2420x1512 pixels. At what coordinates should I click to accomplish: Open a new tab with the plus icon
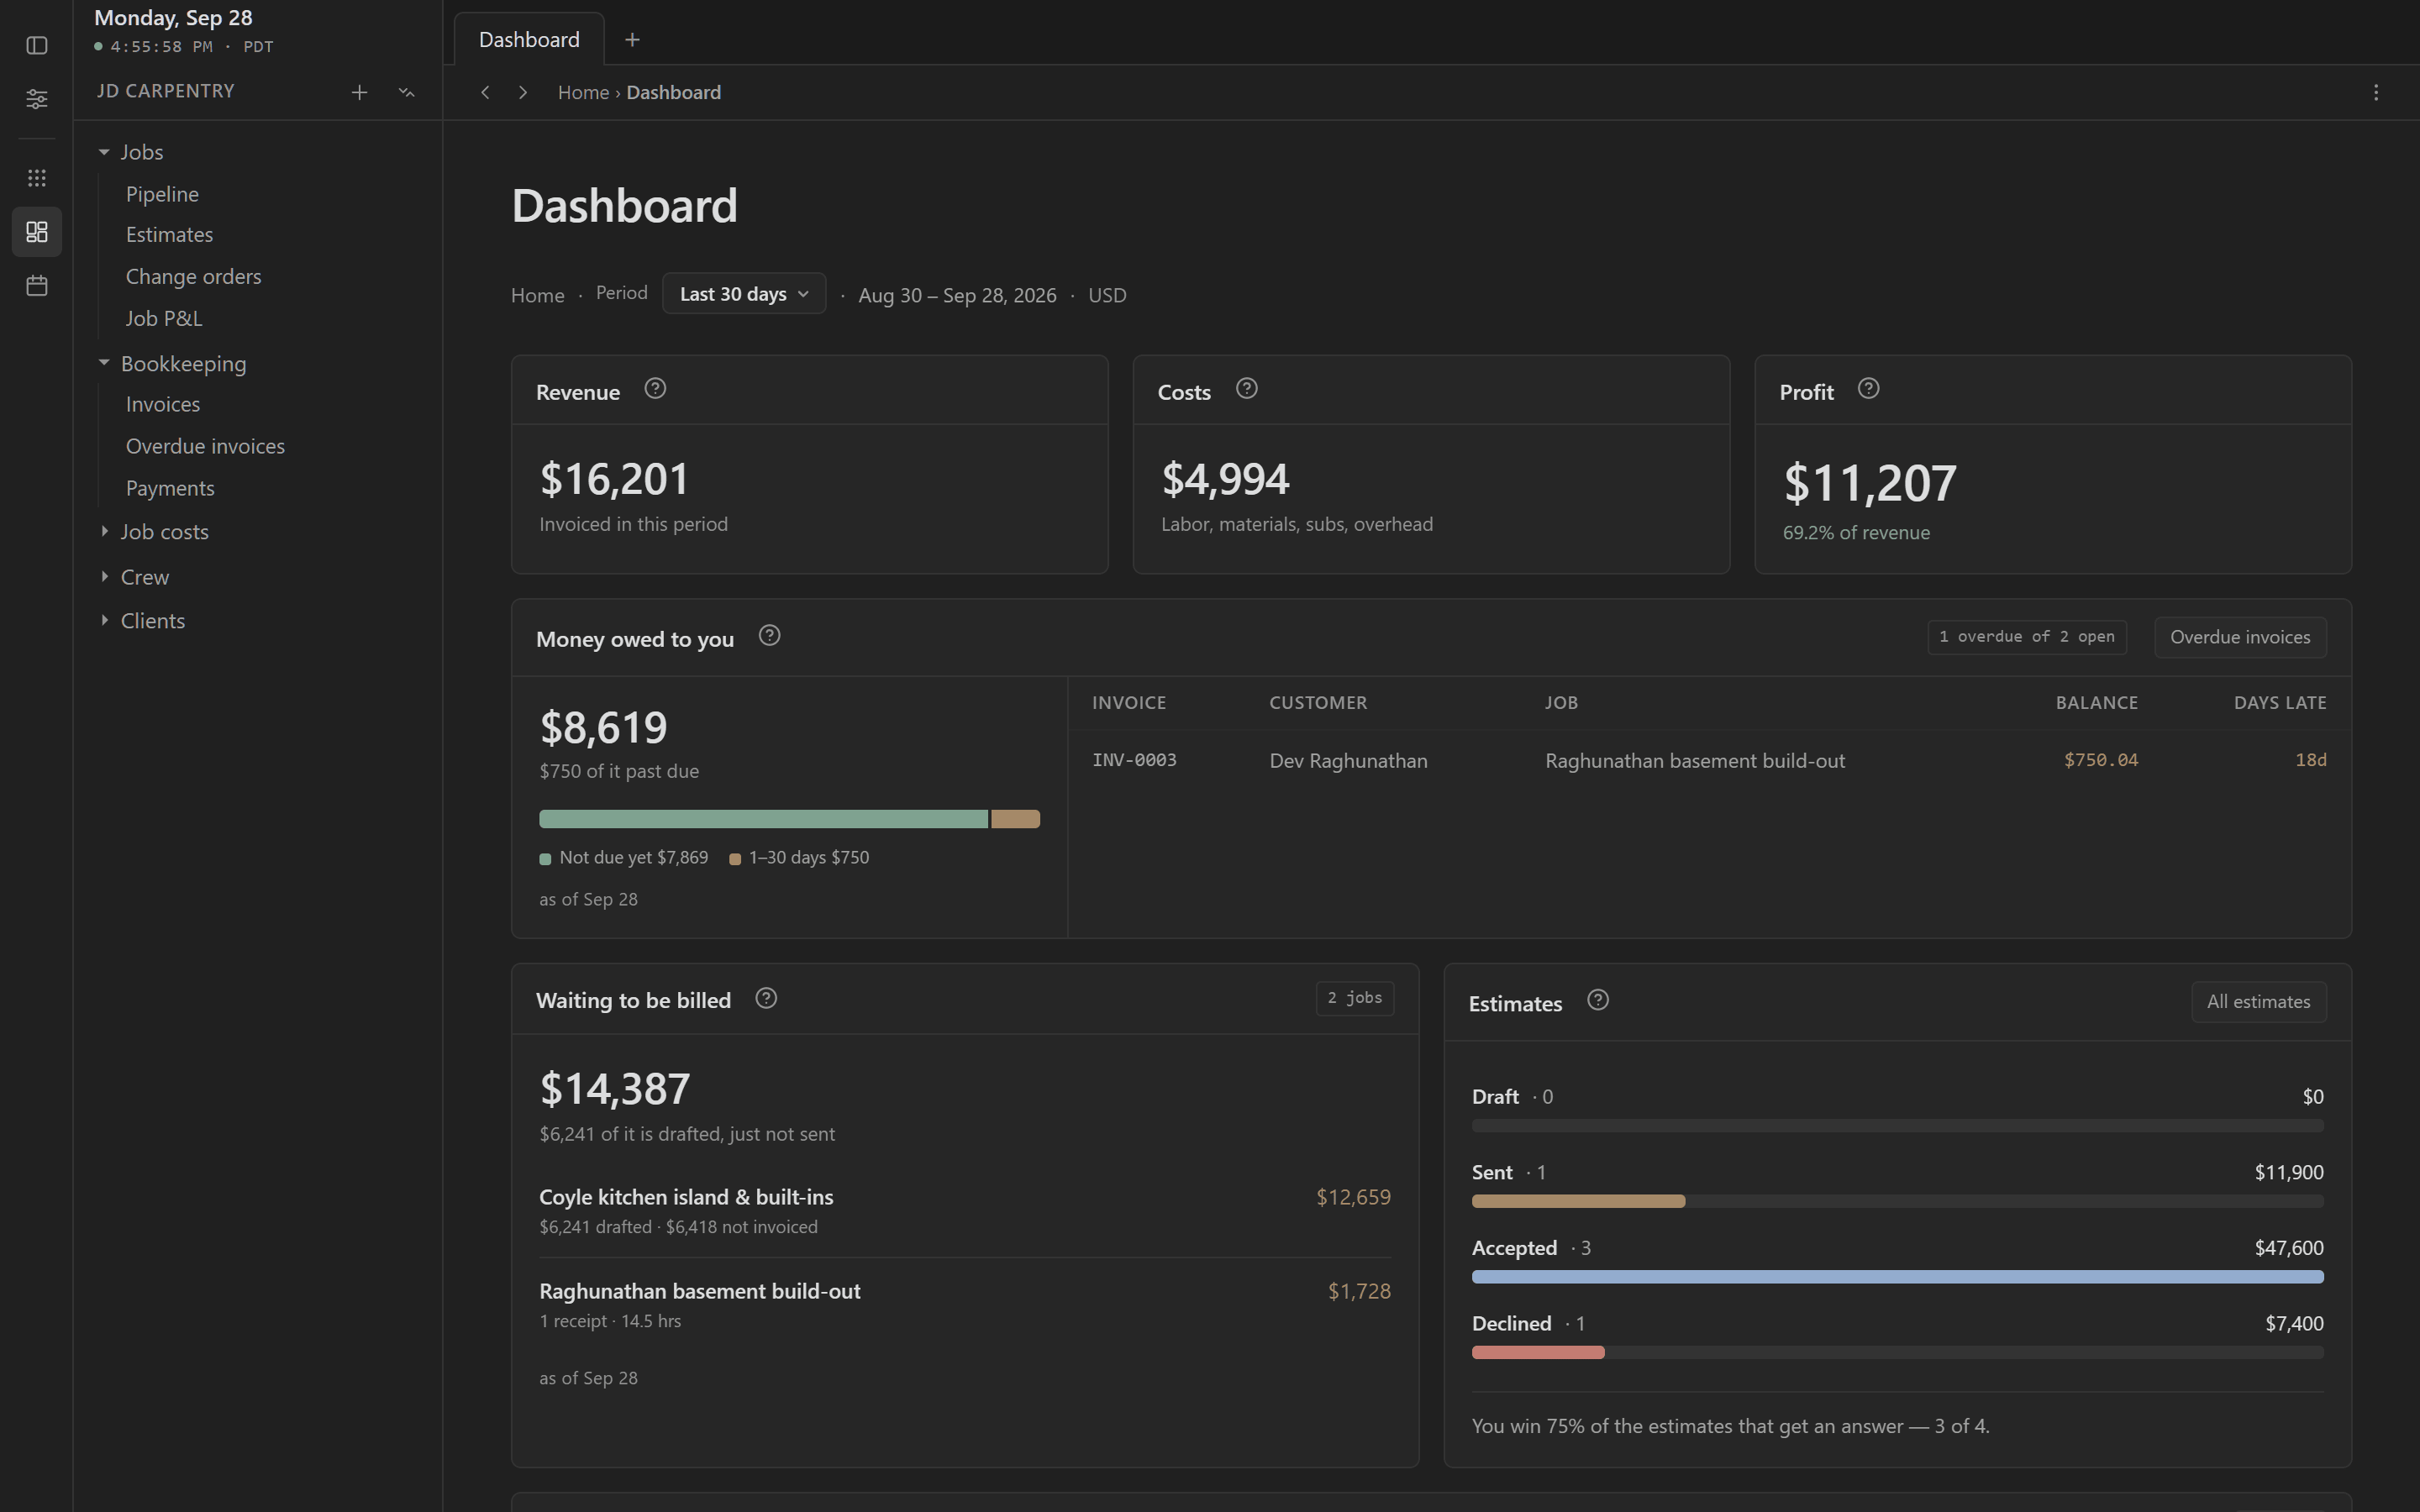click(x=632, y=40)
